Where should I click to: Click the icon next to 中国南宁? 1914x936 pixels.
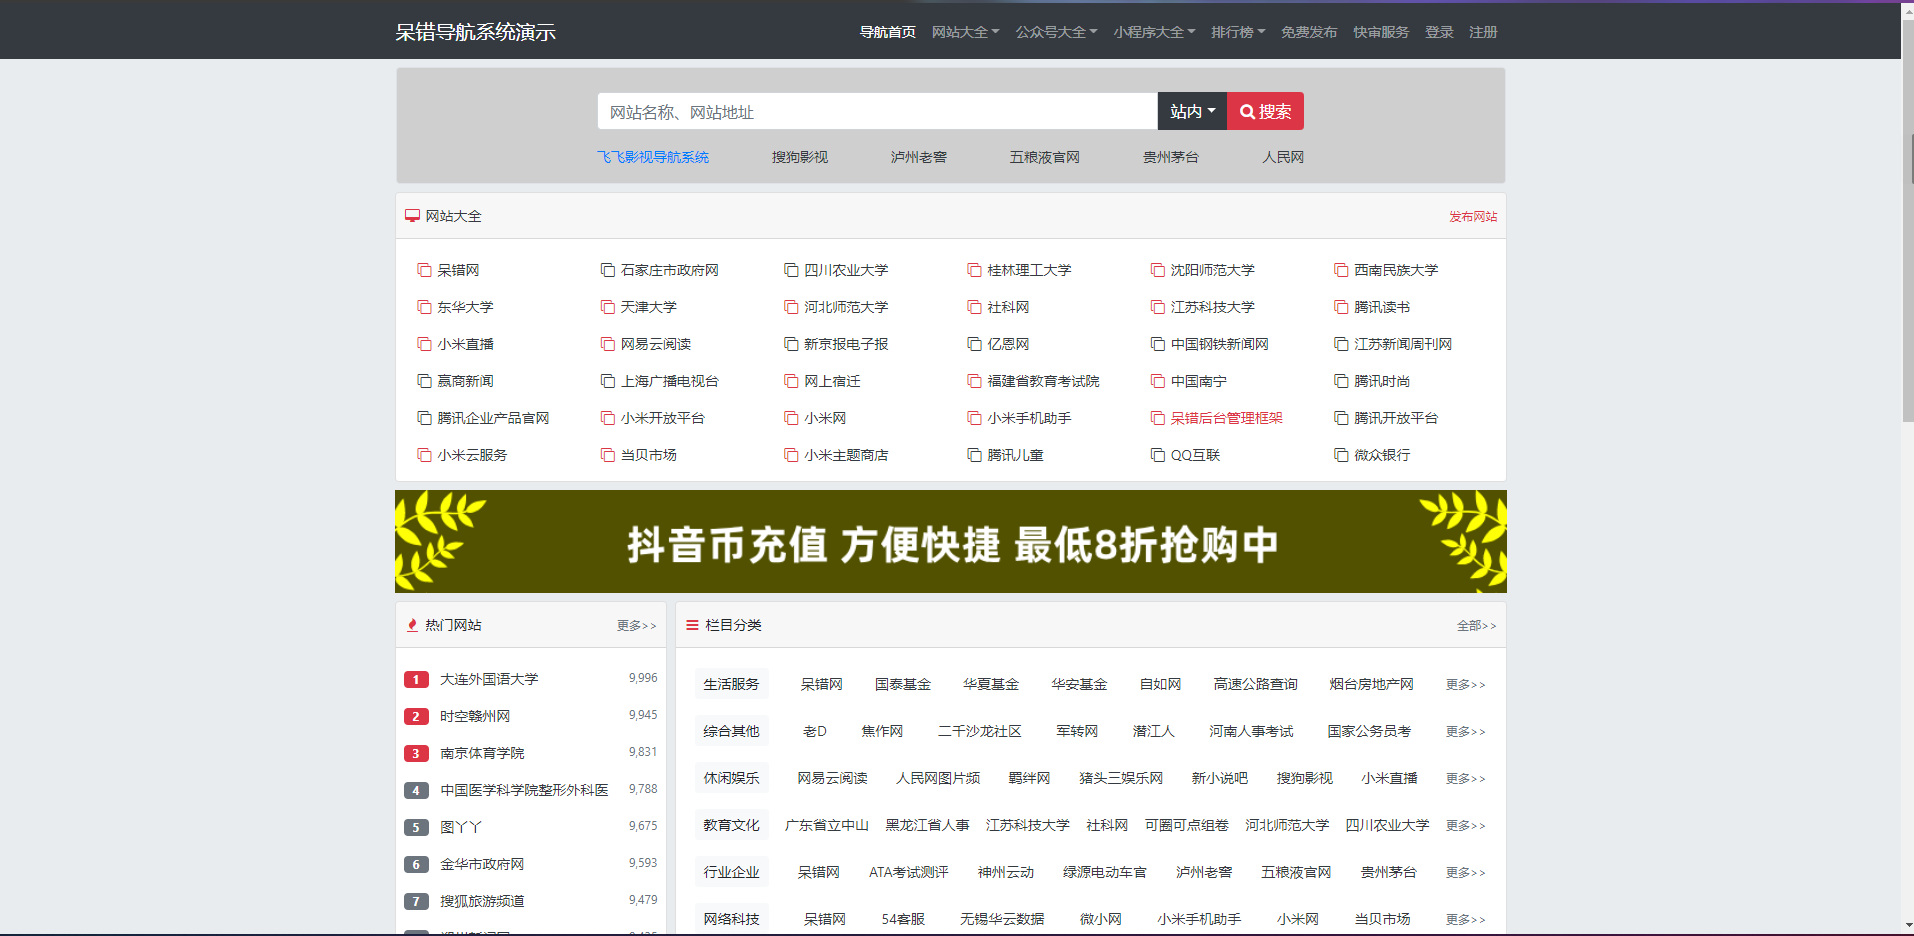1157,381
